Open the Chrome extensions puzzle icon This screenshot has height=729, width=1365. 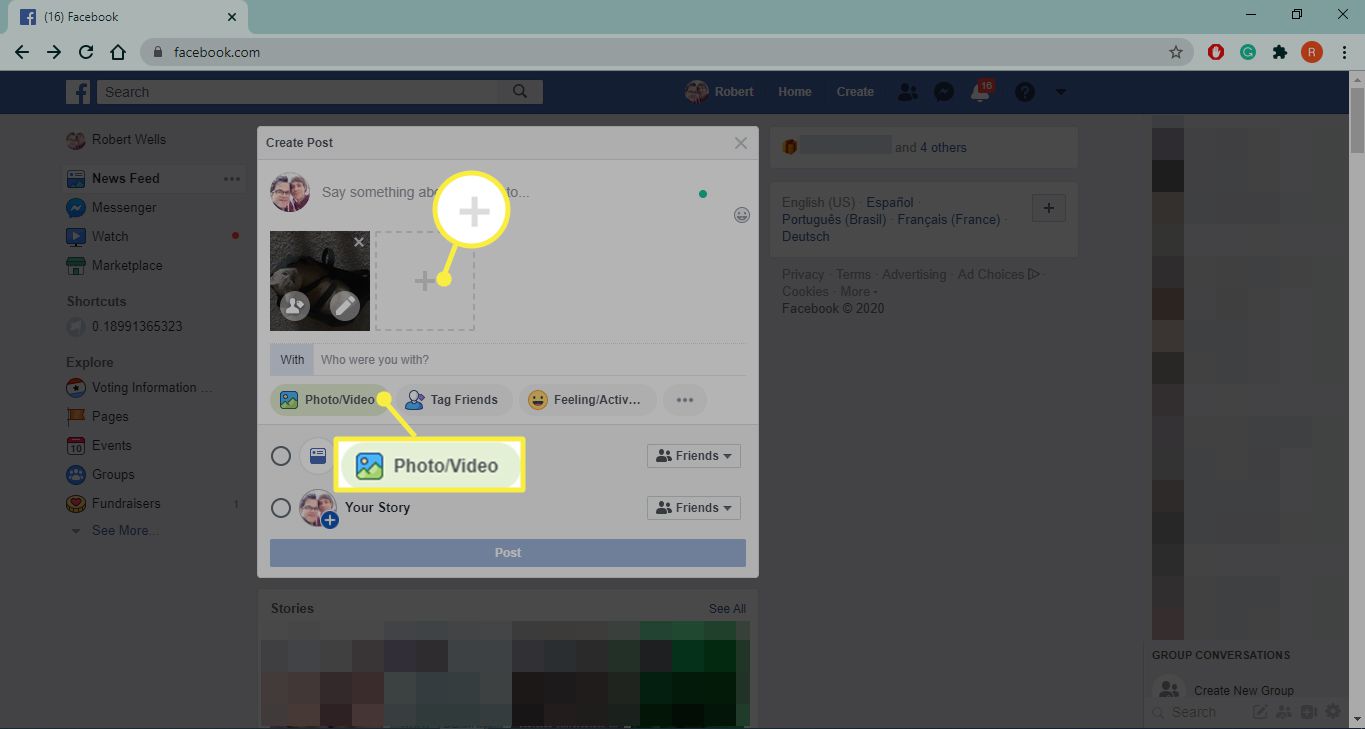click(x=1280, y=52)
